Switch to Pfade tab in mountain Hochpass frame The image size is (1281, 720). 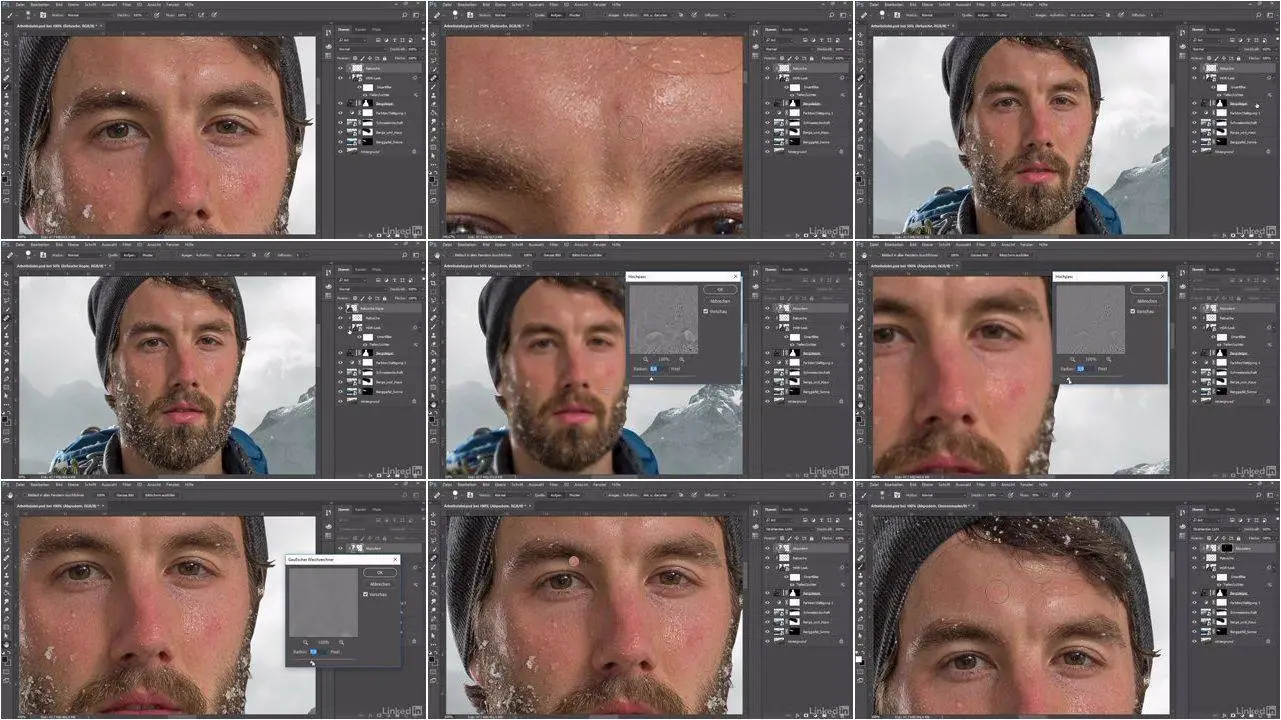point(803,269)
